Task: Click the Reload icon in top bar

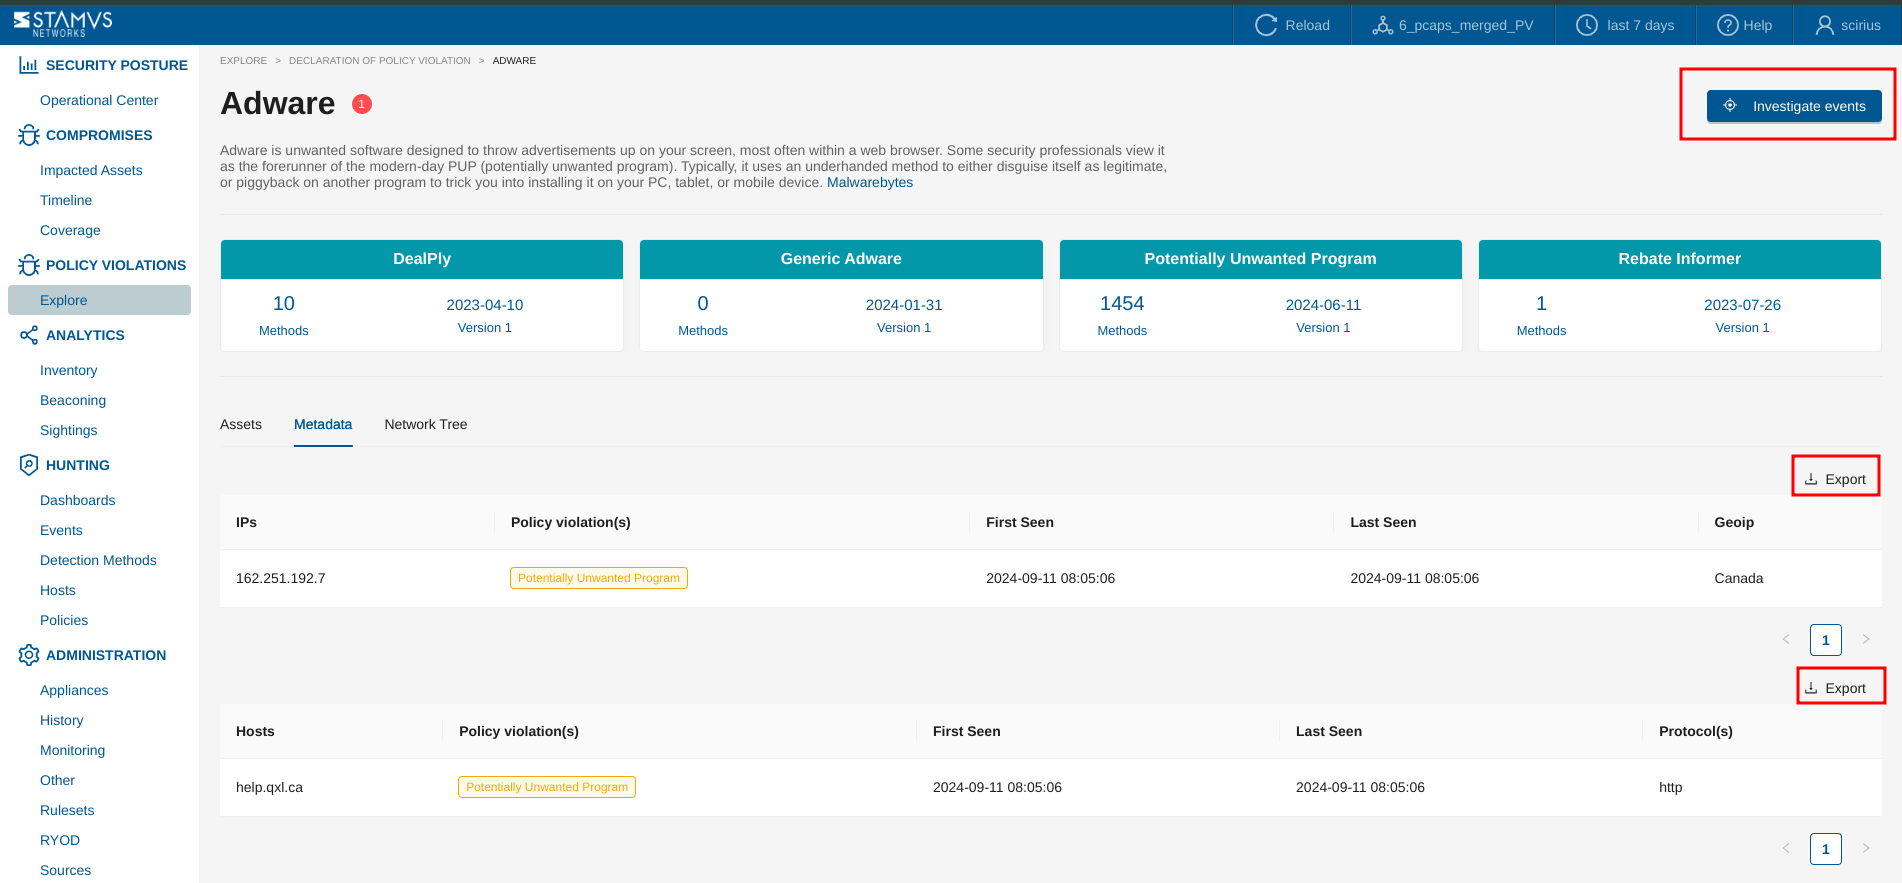Action: pyautogui.click(x=1266, y=25)
